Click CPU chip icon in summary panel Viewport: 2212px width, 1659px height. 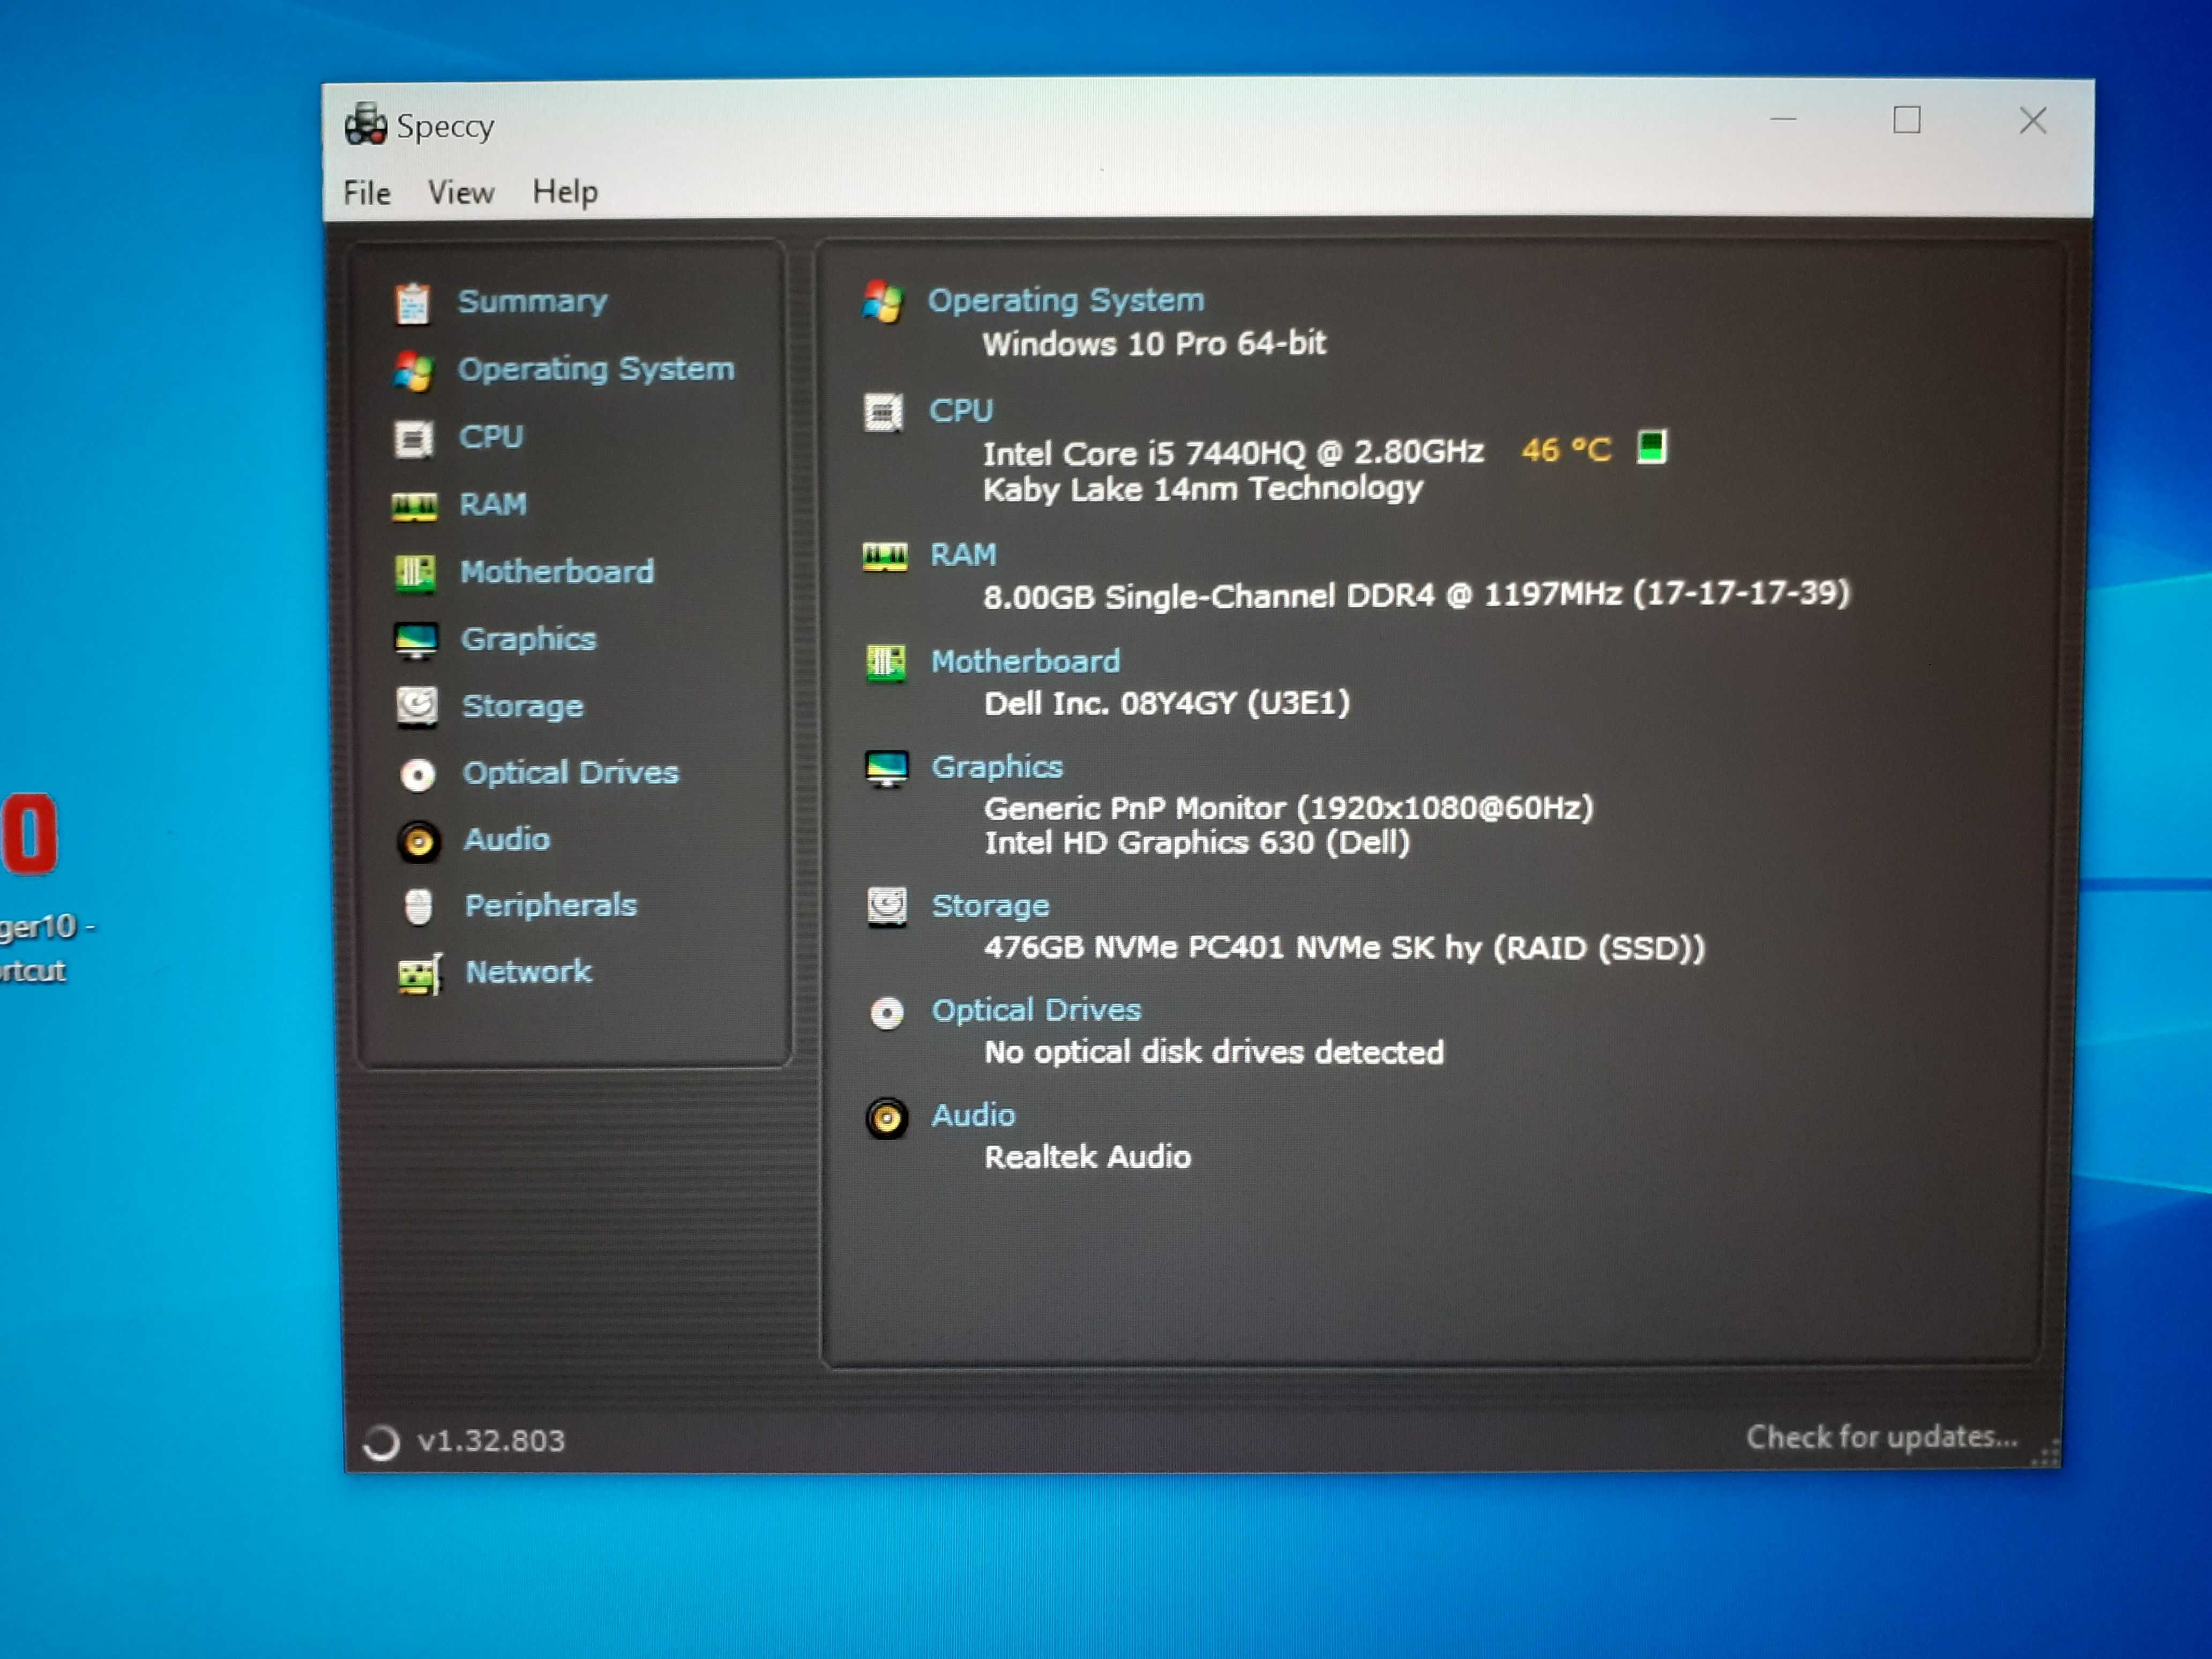883,412
